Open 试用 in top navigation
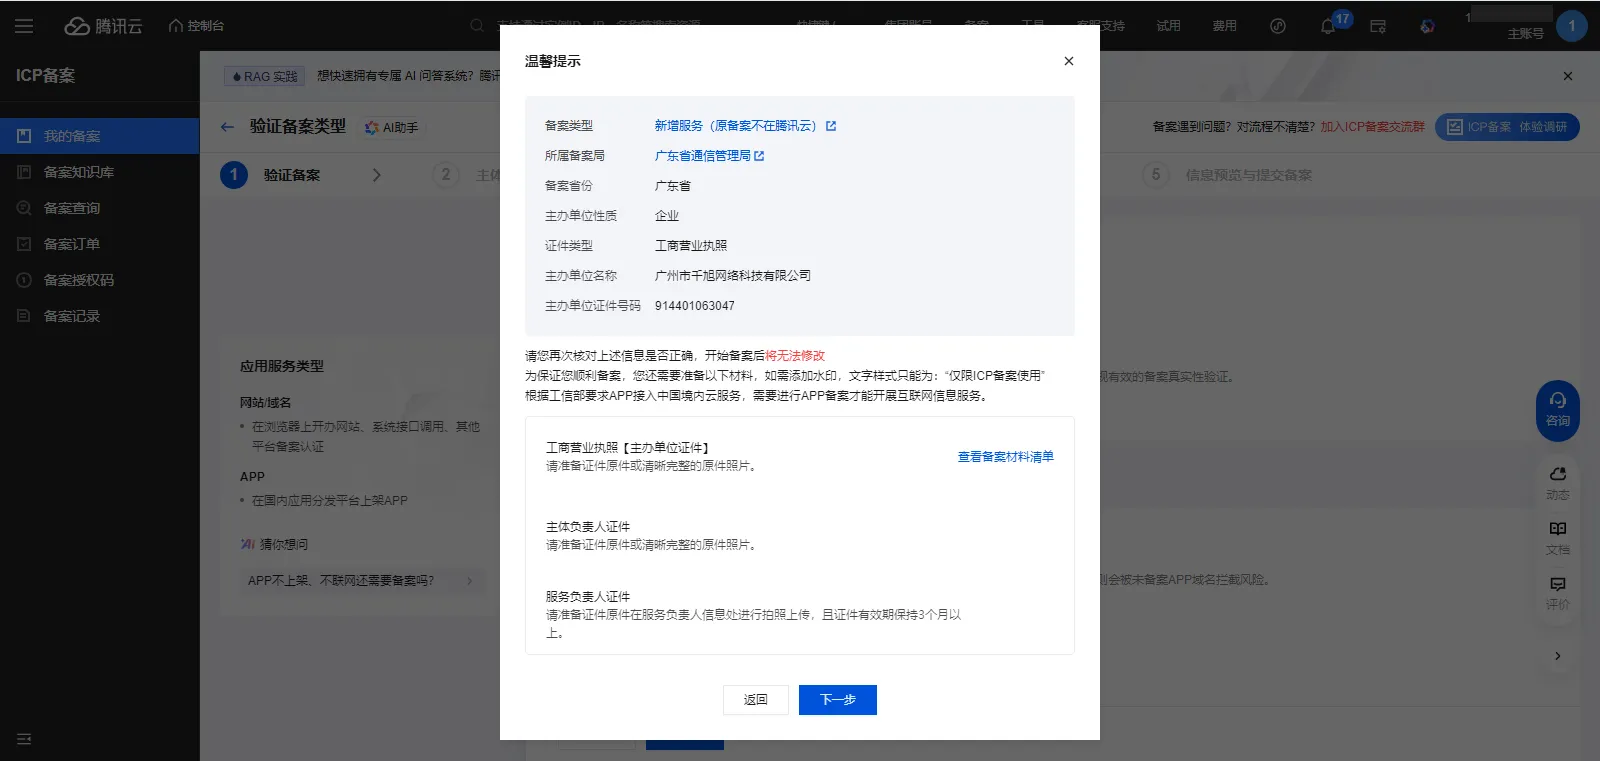 1168,26
